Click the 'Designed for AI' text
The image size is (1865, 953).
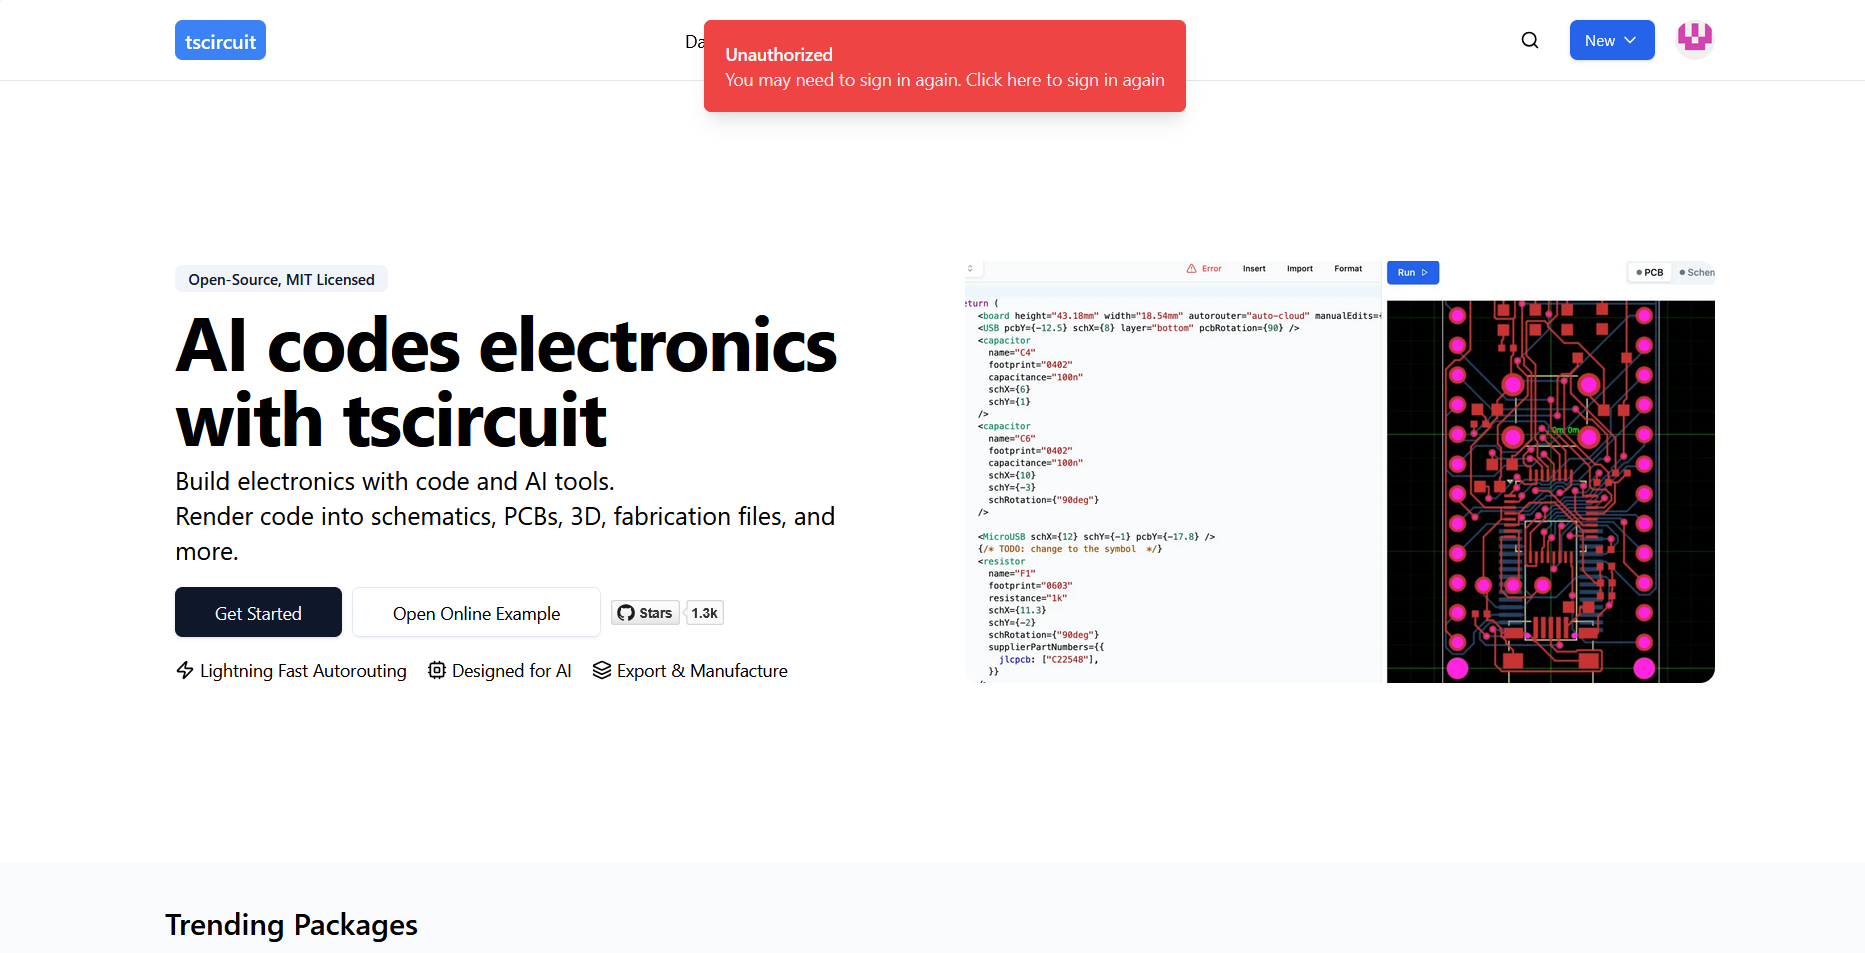coord(512,670)
